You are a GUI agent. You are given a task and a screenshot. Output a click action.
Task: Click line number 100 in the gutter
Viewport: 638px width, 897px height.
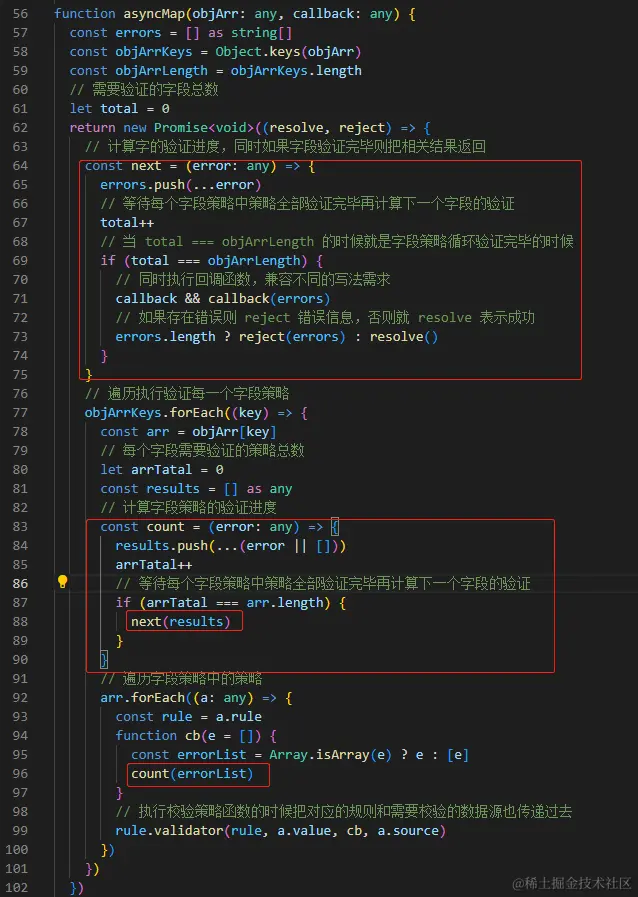(17, 850)
